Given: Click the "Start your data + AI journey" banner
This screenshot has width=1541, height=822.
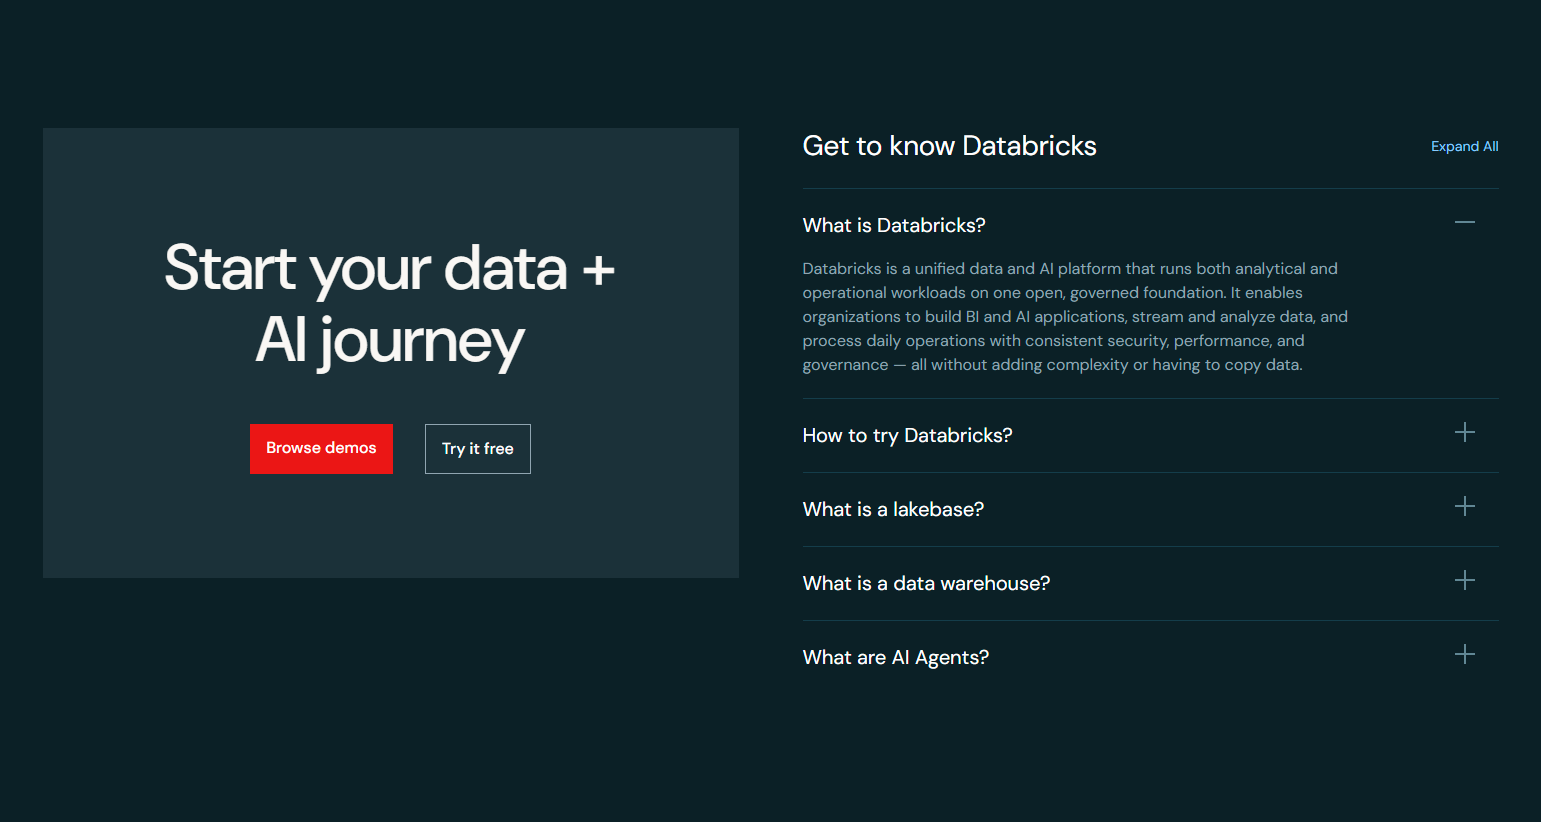Looking at the screenshot, I should (x=390, y=352).
